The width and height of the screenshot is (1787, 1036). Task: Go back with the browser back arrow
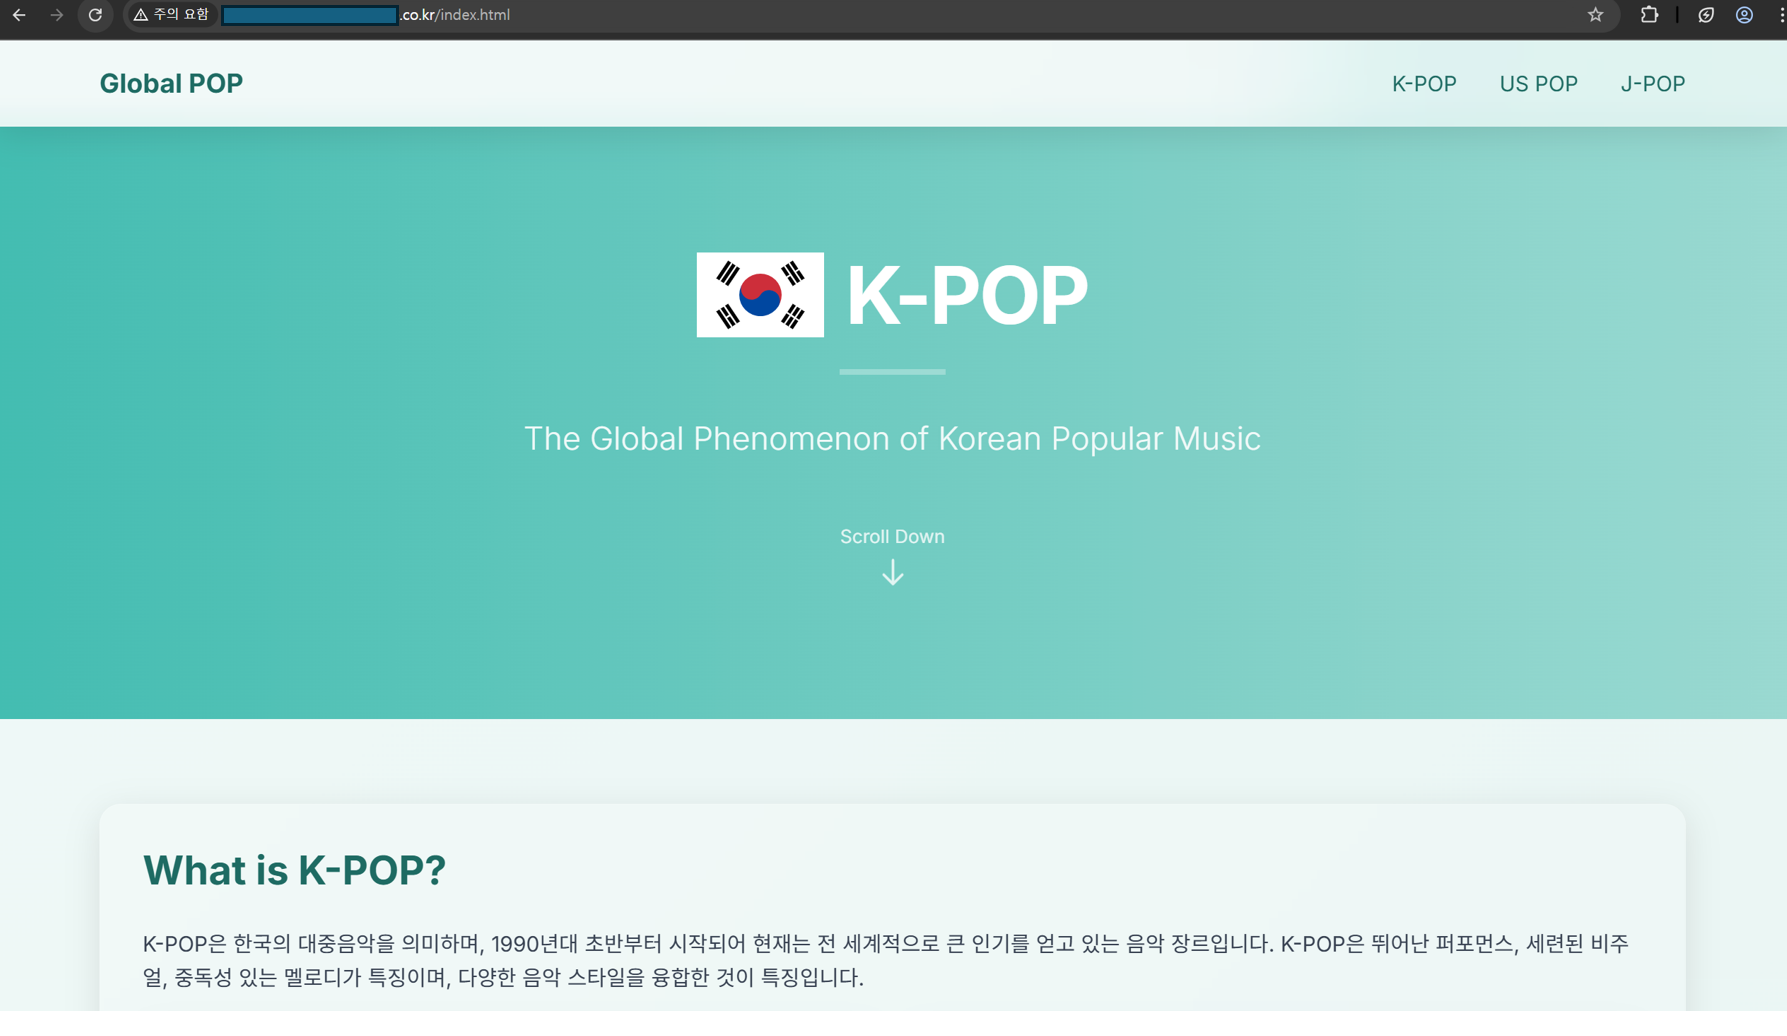click(x=19, y=15)
